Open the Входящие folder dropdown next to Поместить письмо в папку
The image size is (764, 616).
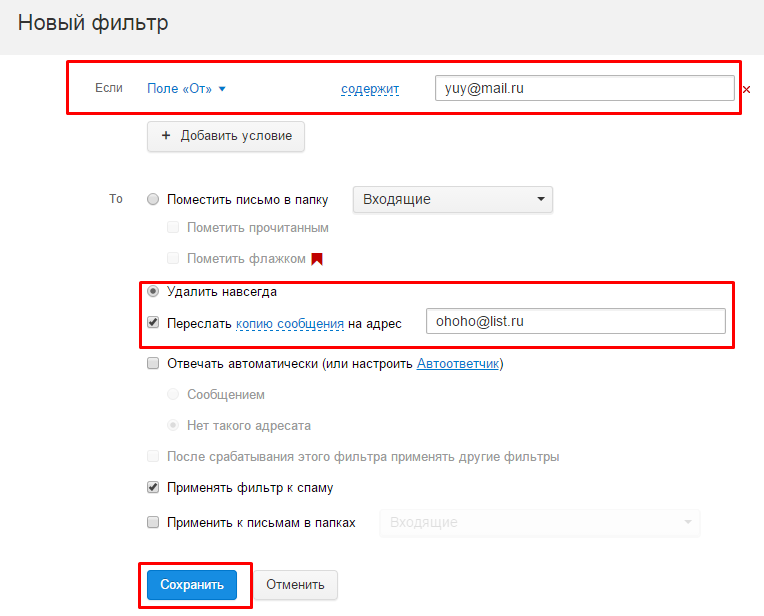[x=453, y=199]
